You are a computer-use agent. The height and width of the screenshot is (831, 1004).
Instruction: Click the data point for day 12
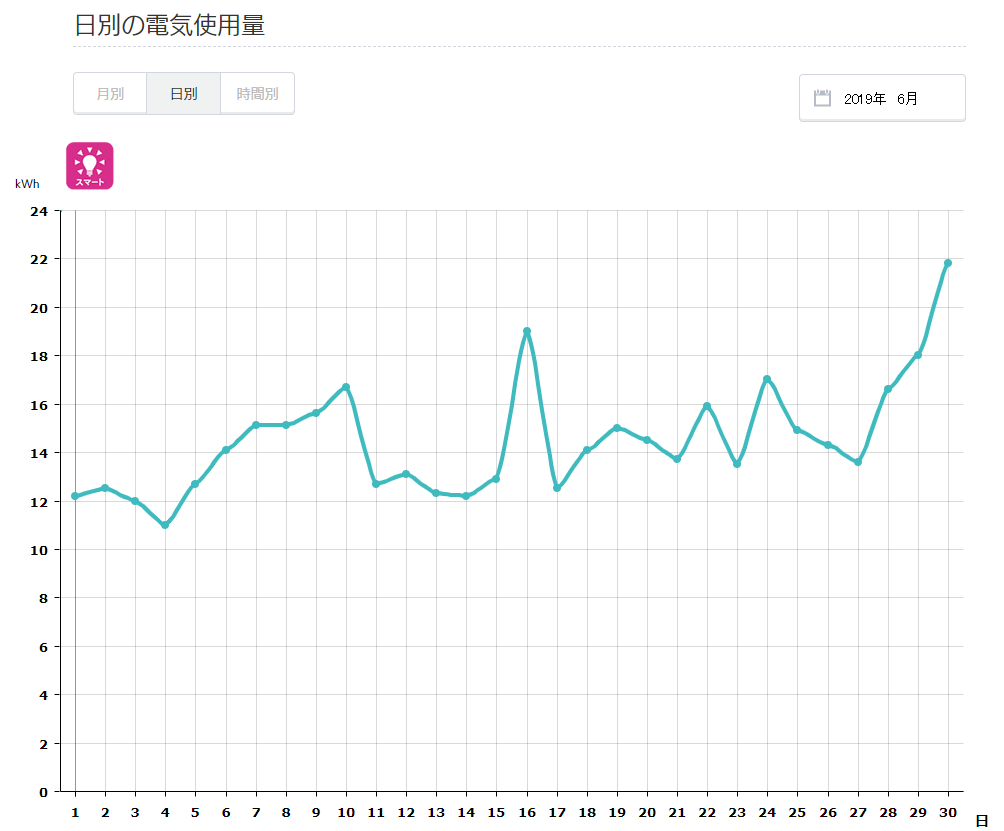[406, 474]
